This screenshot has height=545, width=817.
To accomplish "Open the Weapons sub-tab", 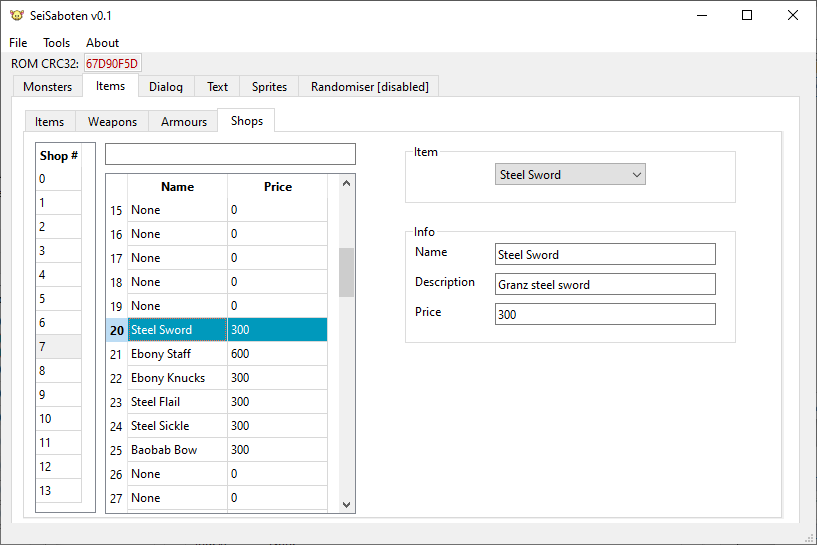I will click(113, 121).
